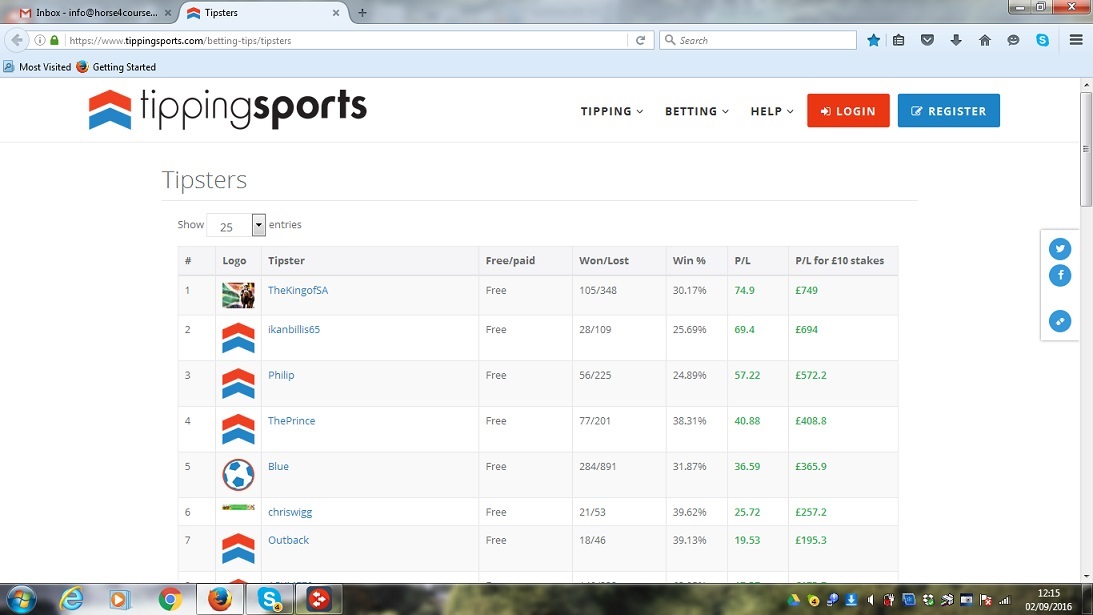The image size is (1093, 615).
Task: Open TheKingofSA logo thumbnail
Action: [238, 295]
